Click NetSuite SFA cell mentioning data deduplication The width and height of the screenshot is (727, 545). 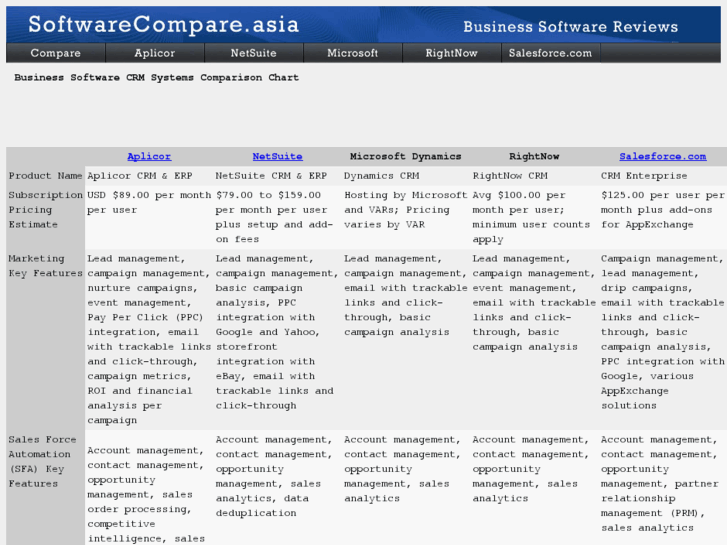(277, 487)
